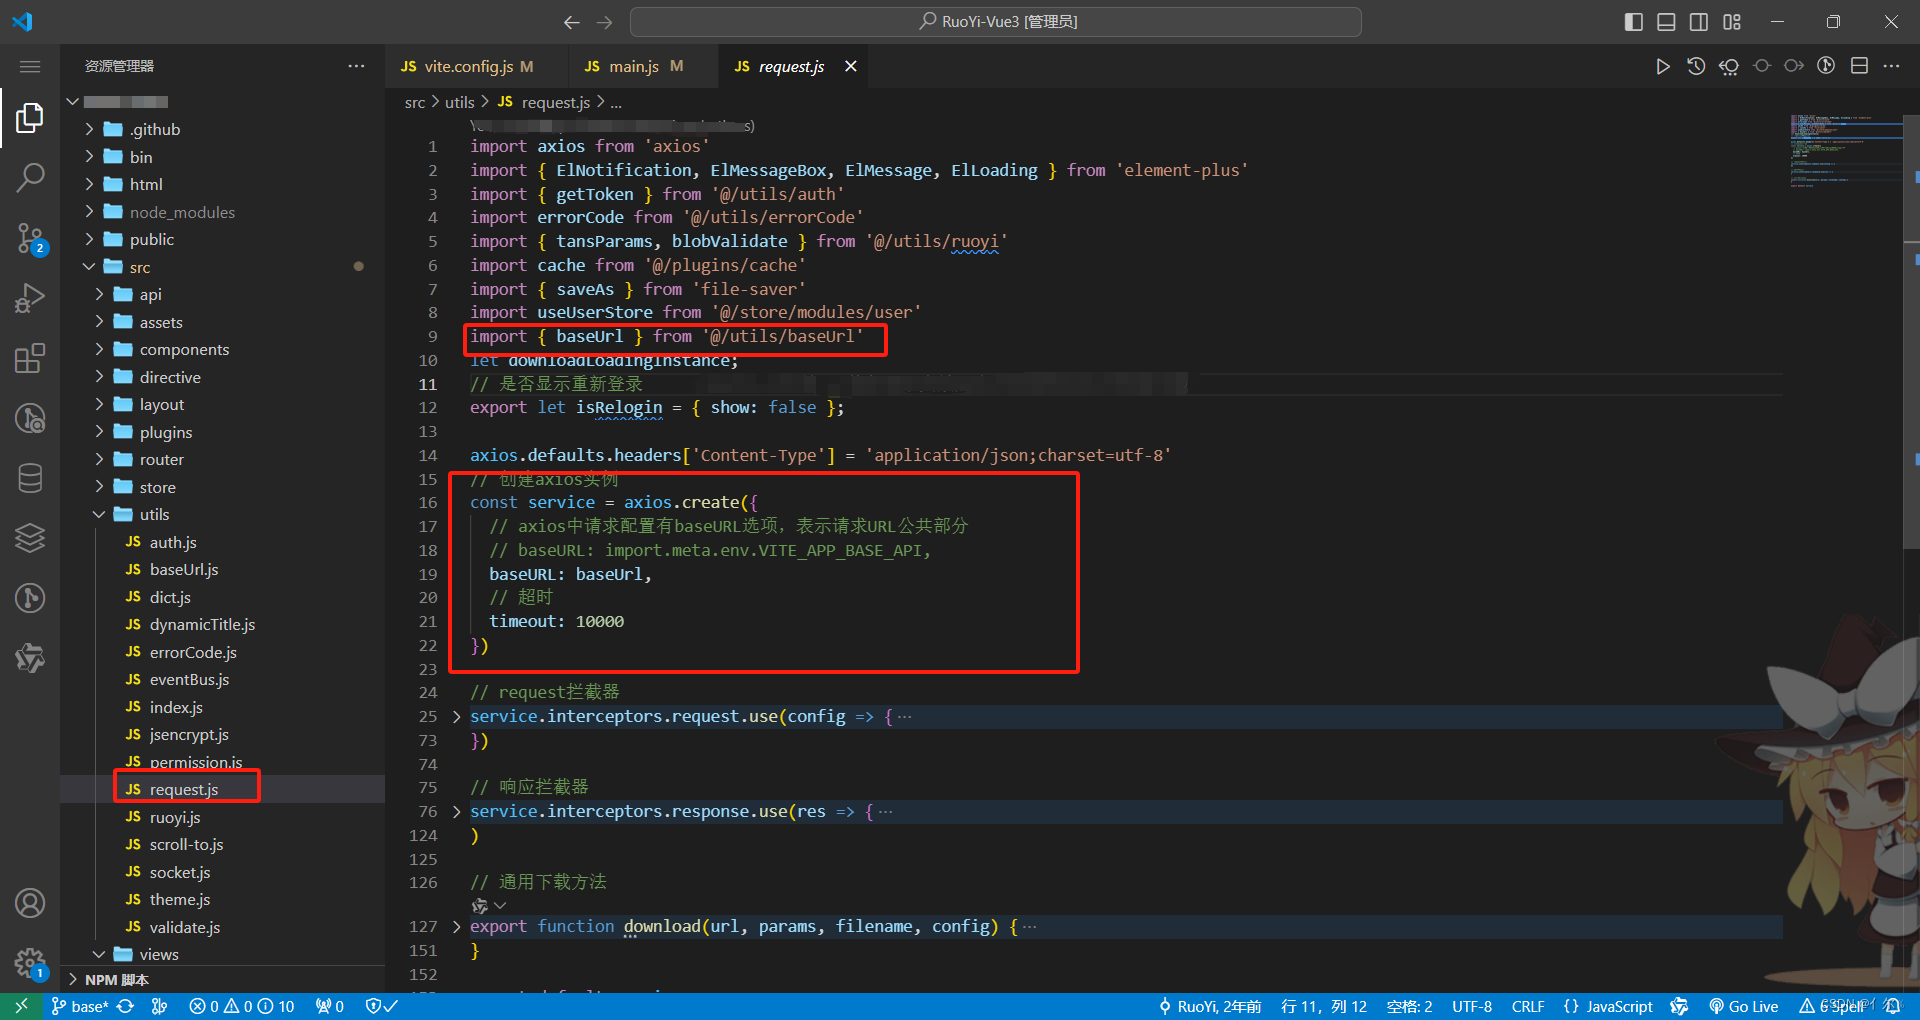
Task: Open Settings via the Manage gear icon
Action: [x=30, y=963]
